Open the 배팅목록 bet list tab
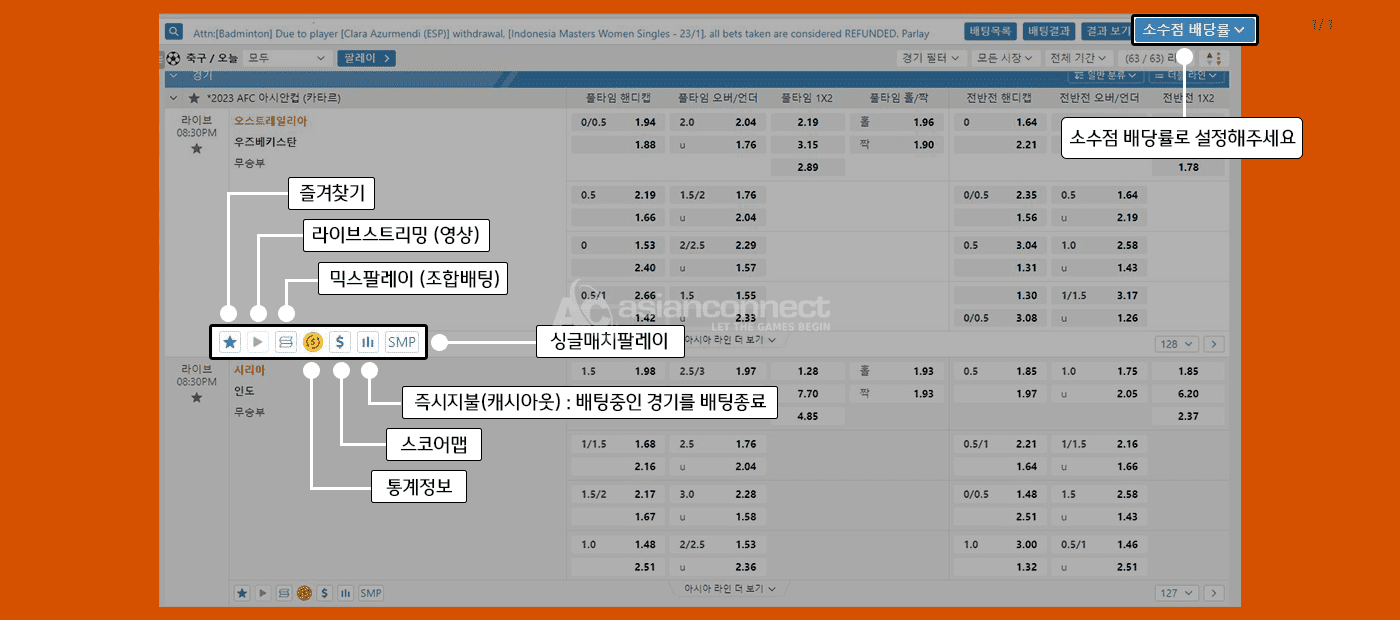Screen dimensions: 1400x620 click(x=992, y=31)
